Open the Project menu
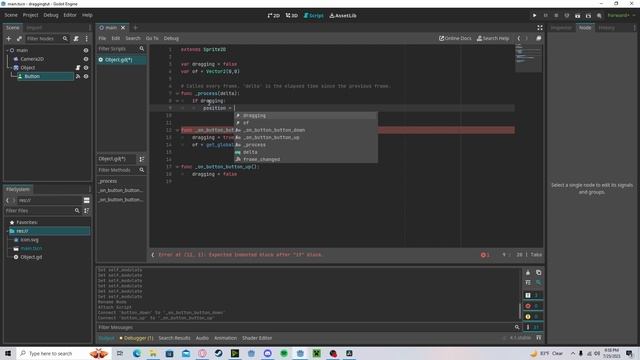The image size is (640, 360). 30,15
